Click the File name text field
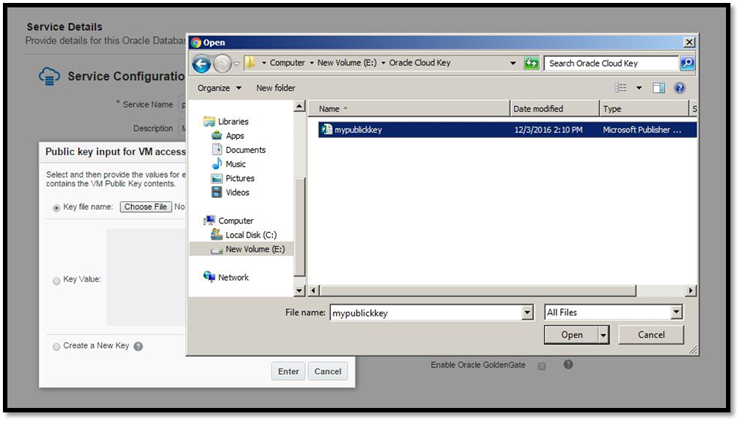 427,312
